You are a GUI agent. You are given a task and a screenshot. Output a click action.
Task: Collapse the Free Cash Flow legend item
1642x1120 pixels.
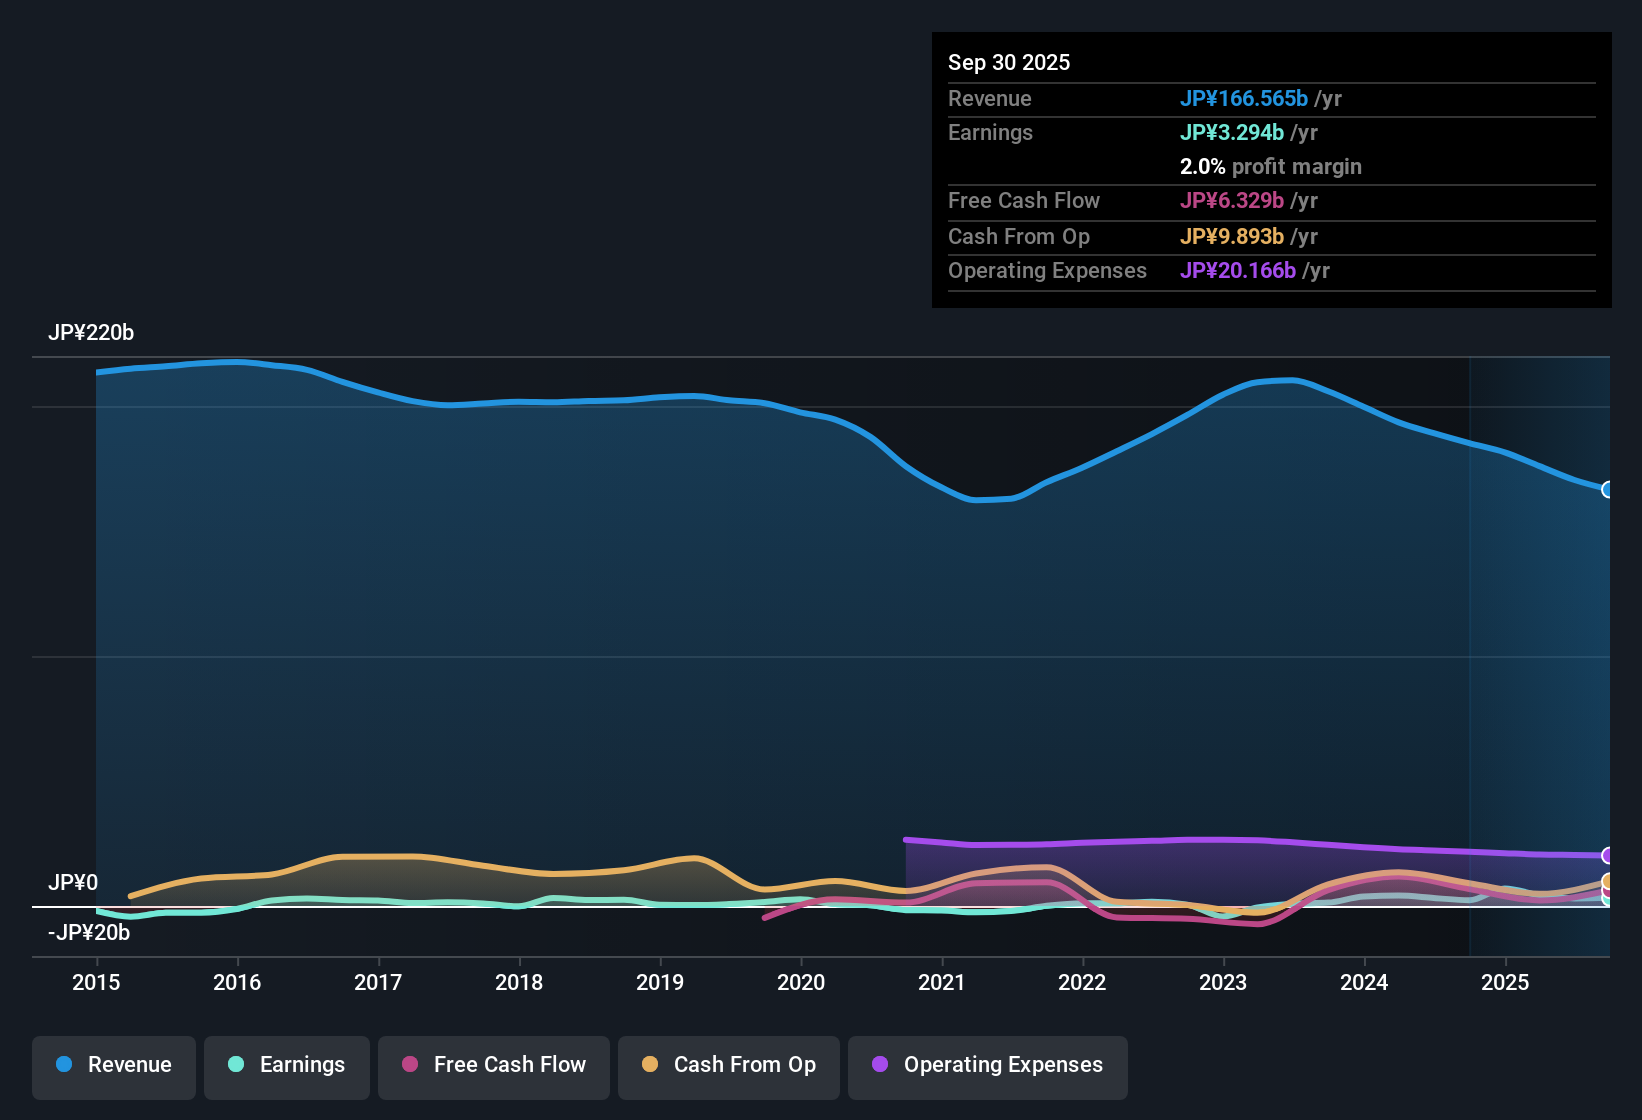point(493,1065)
